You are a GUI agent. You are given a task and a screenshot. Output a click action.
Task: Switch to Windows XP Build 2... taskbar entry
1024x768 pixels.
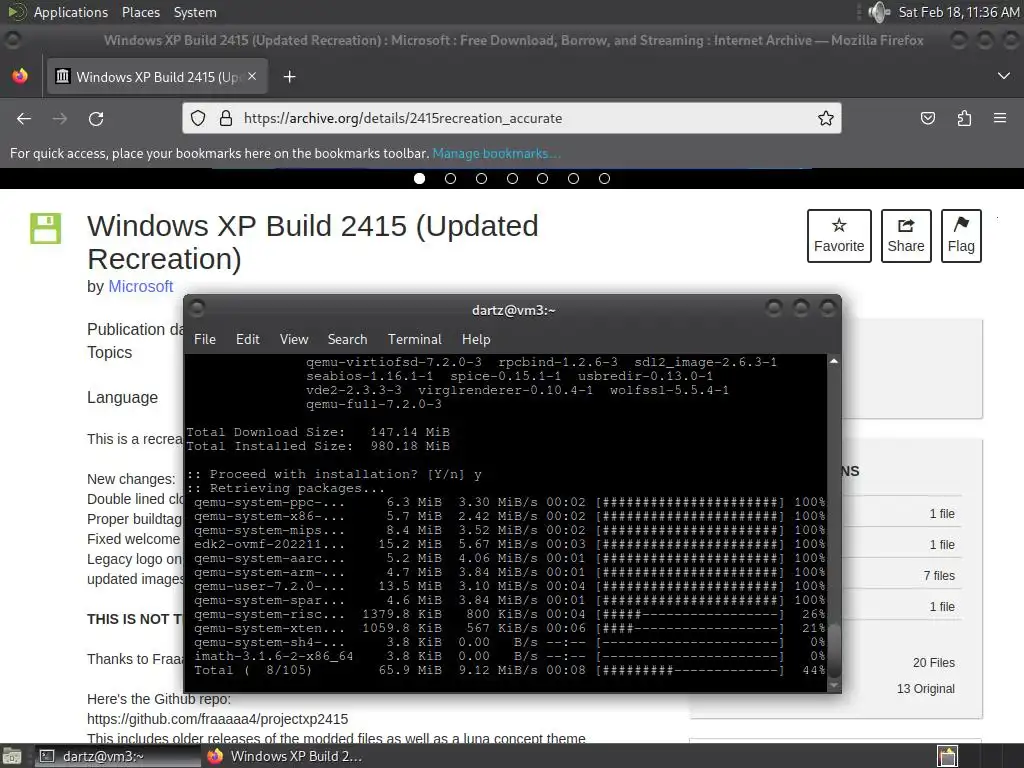[x=284, y=756]
